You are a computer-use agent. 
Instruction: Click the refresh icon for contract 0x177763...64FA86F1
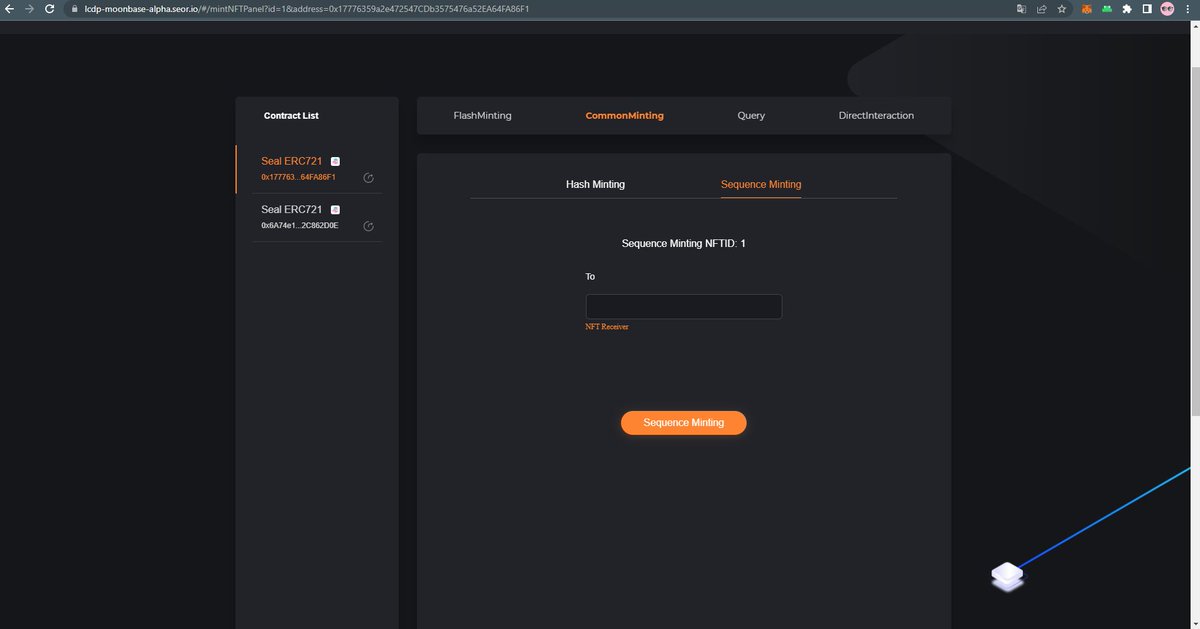click(x=368, y=178)
